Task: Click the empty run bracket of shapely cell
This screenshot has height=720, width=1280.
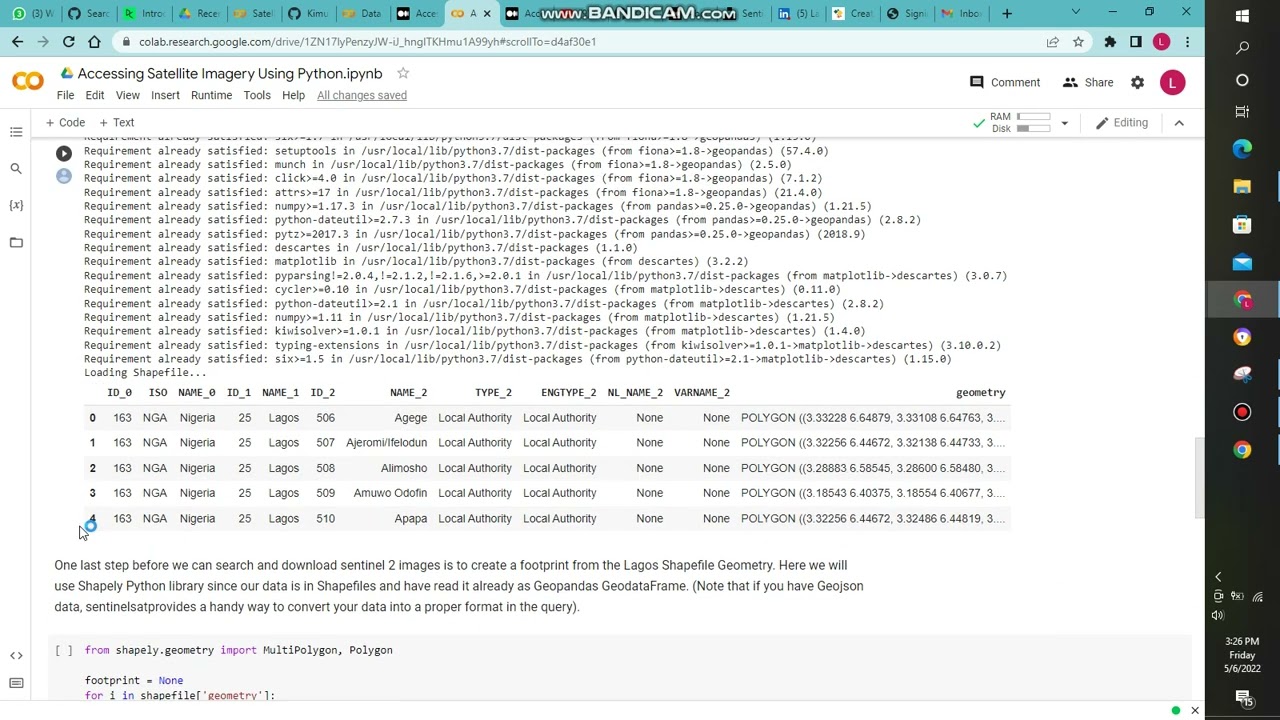Action: click(64, 650)
